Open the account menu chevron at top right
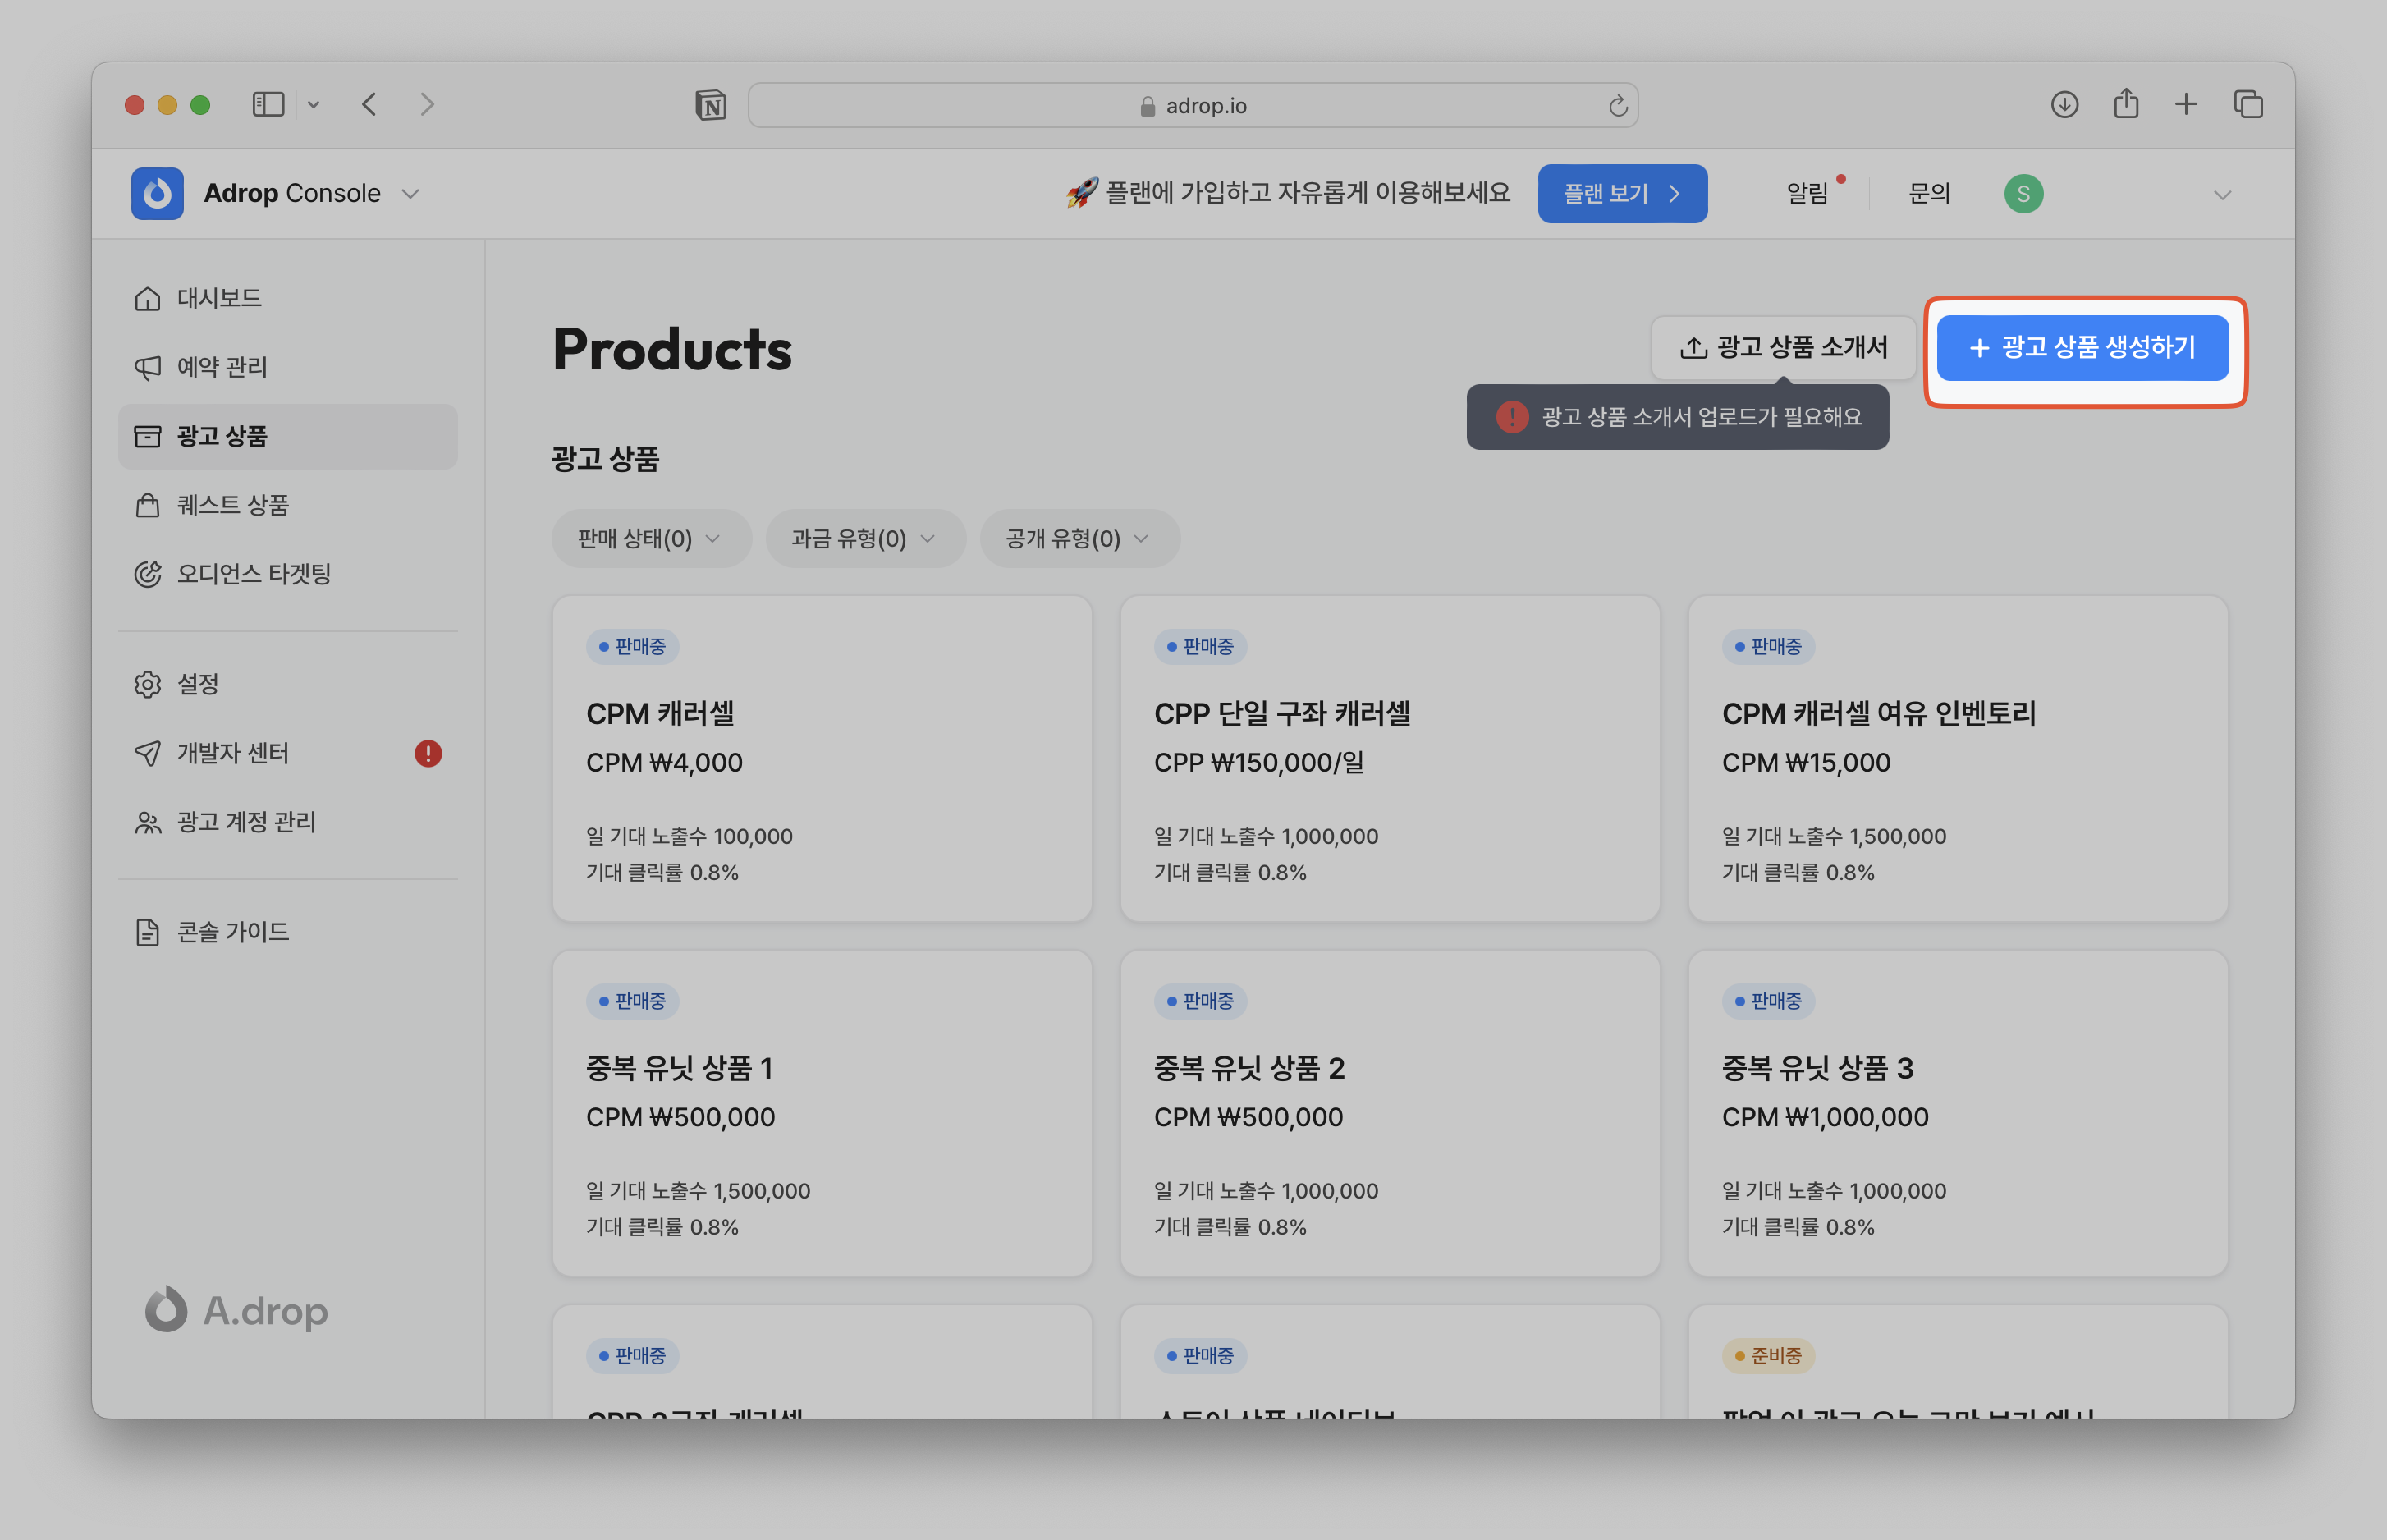 2222,195
